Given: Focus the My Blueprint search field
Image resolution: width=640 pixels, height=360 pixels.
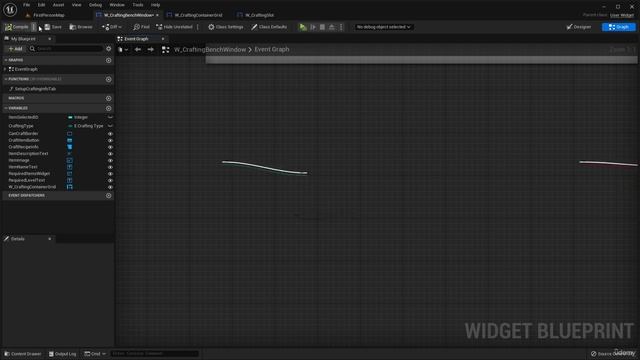Looking at the screenshot, I should tap(66, 49).
